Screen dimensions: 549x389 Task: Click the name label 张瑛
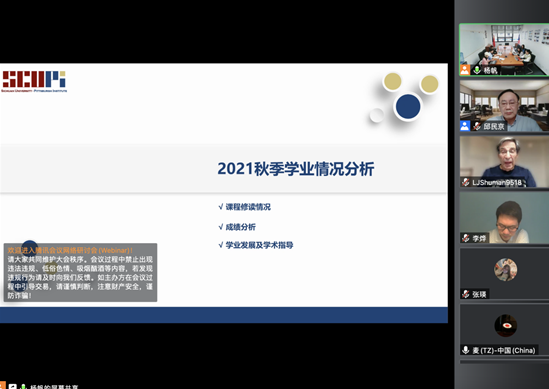[x=479, y=294]
